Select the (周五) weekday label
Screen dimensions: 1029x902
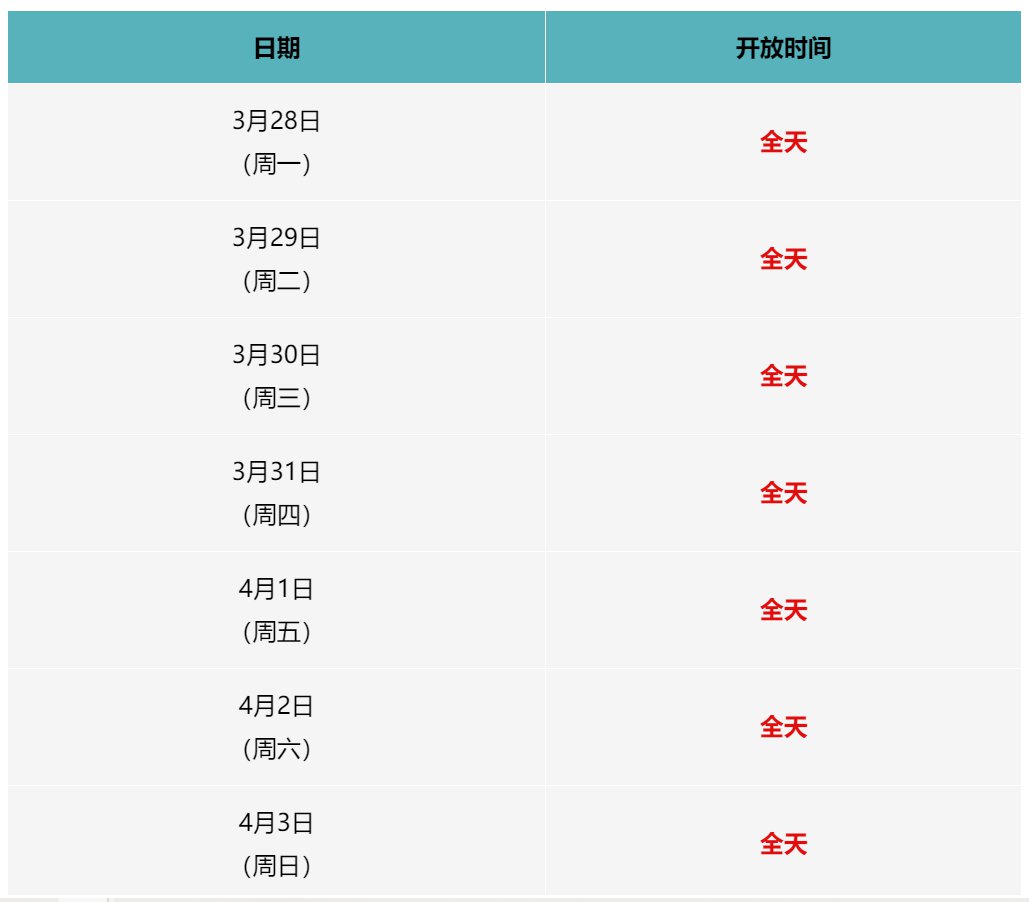pyautogui.click(x=276, y=632)
